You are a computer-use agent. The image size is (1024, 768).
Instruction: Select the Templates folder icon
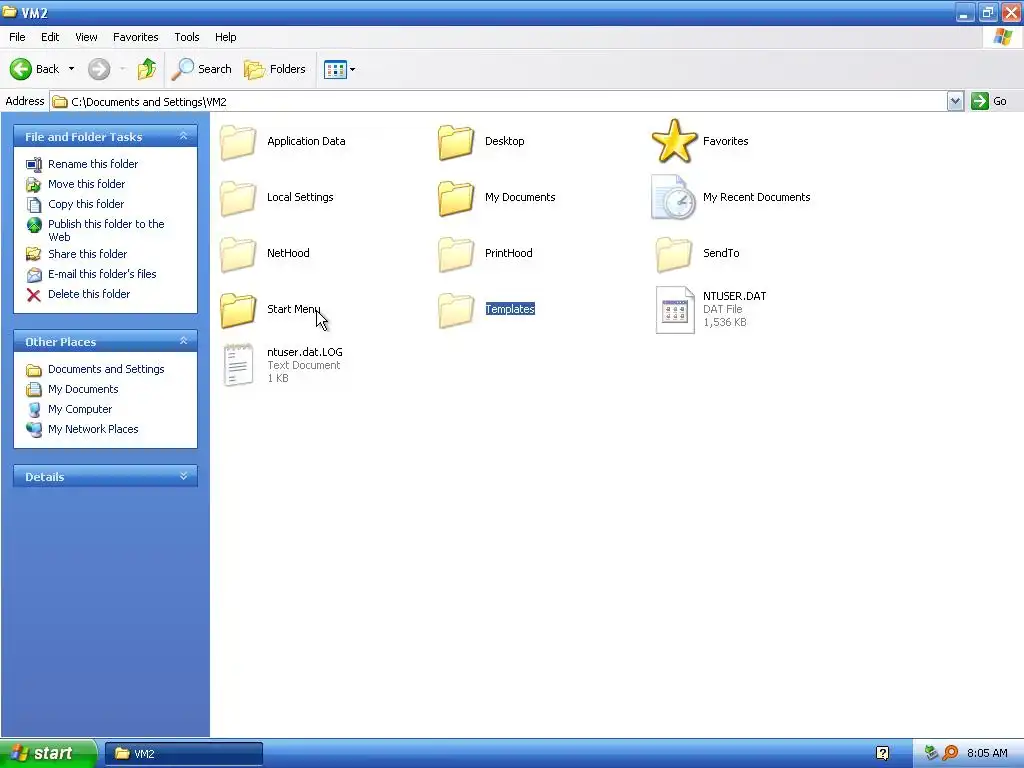456,310
